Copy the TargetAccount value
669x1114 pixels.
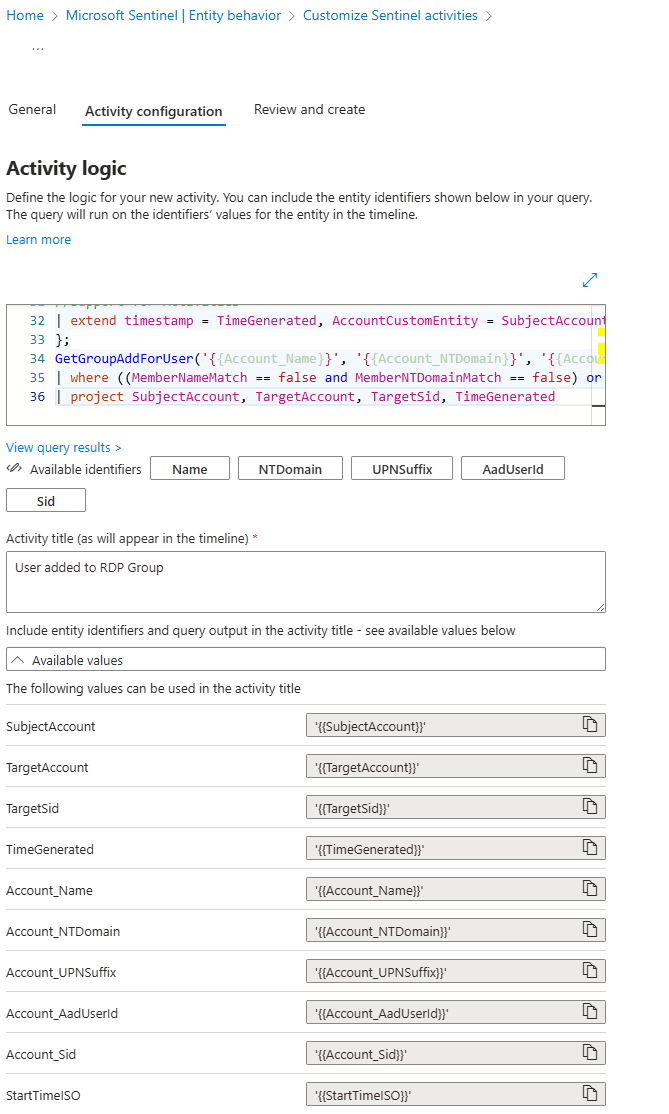coord(590,766)
